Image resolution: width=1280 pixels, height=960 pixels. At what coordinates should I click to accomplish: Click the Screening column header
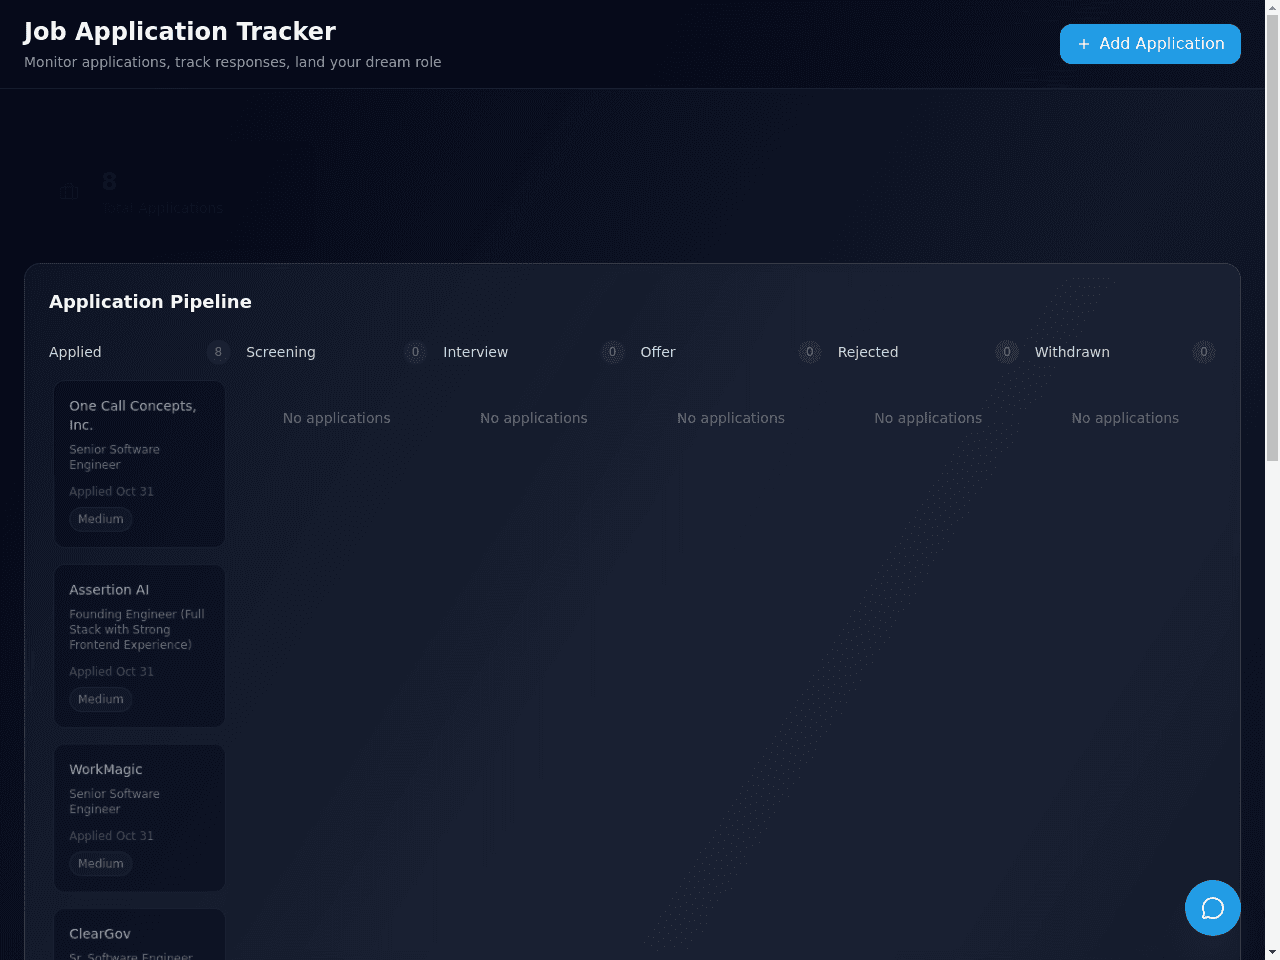pyautogui.click(x=281, y=352)
